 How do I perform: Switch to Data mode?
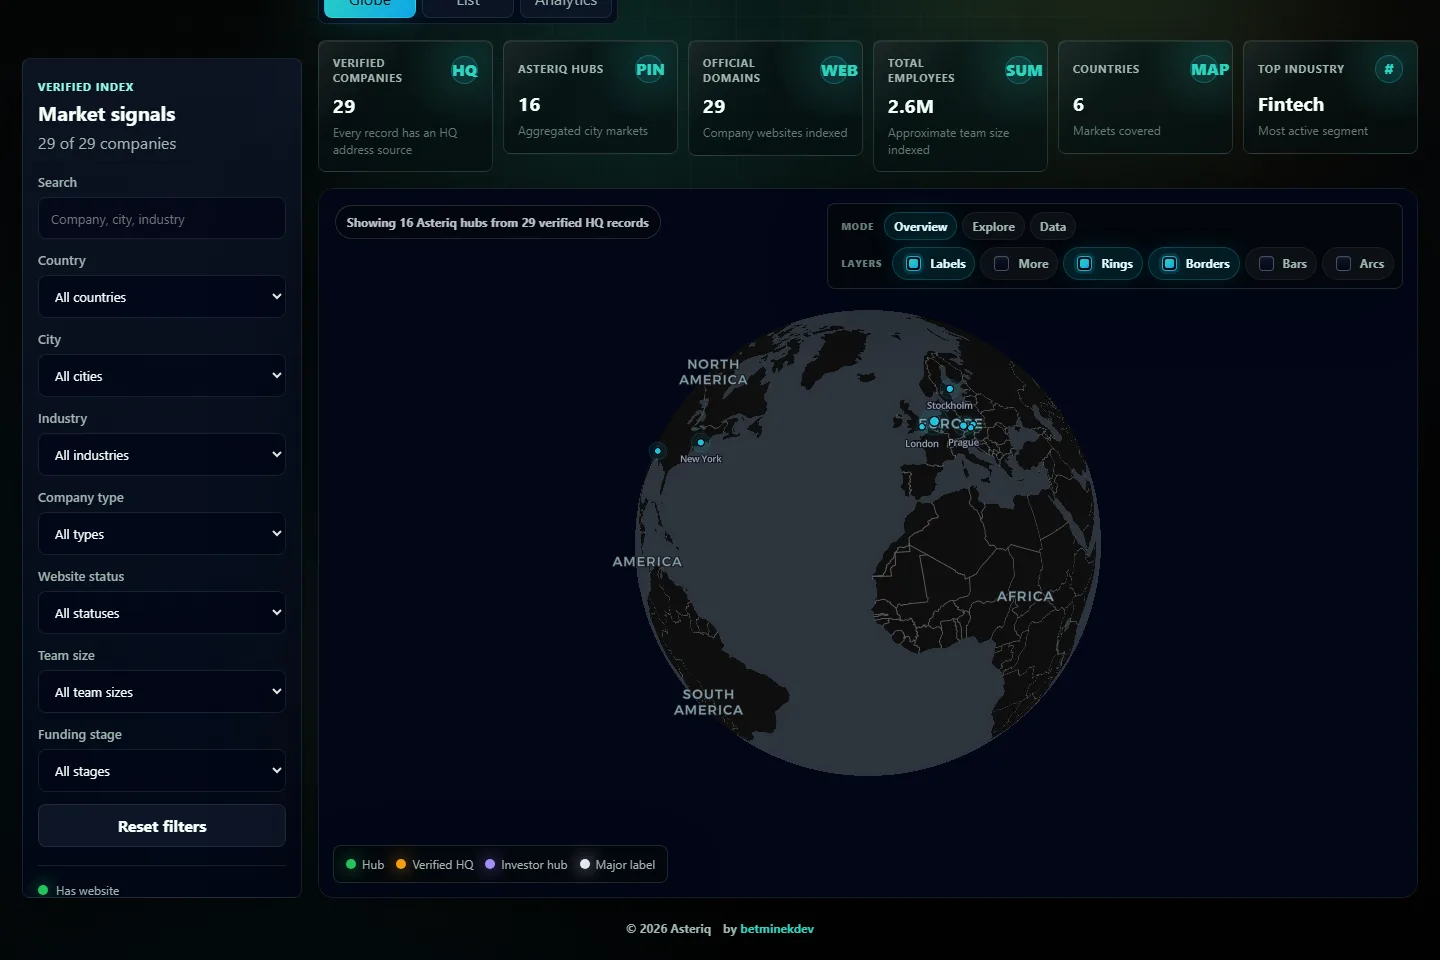1052,227
